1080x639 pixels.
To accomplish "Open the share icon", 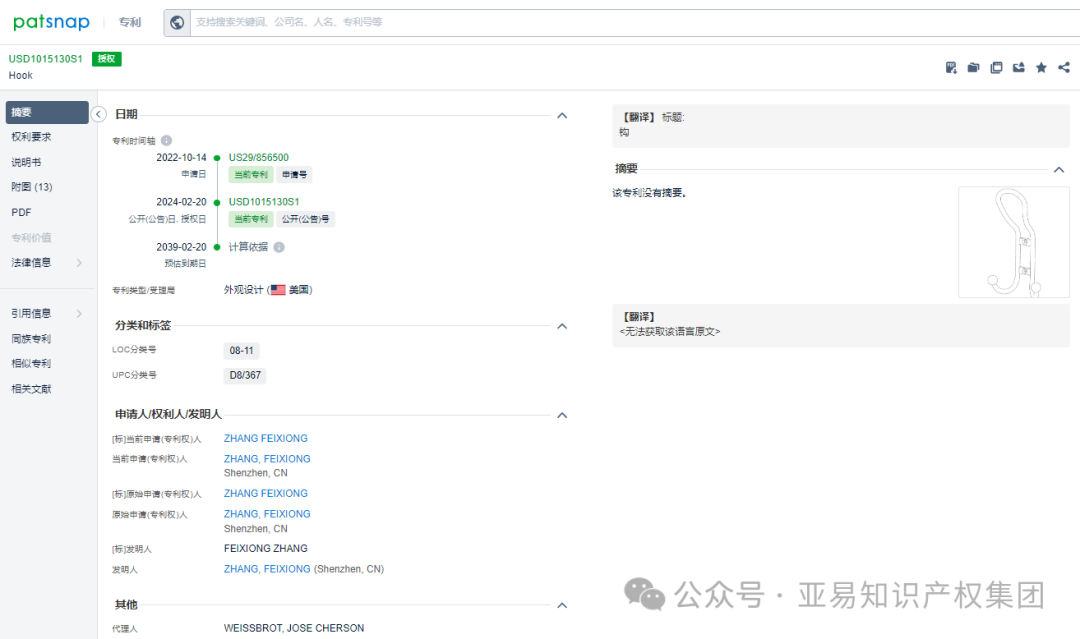I will click(1063, 67).
